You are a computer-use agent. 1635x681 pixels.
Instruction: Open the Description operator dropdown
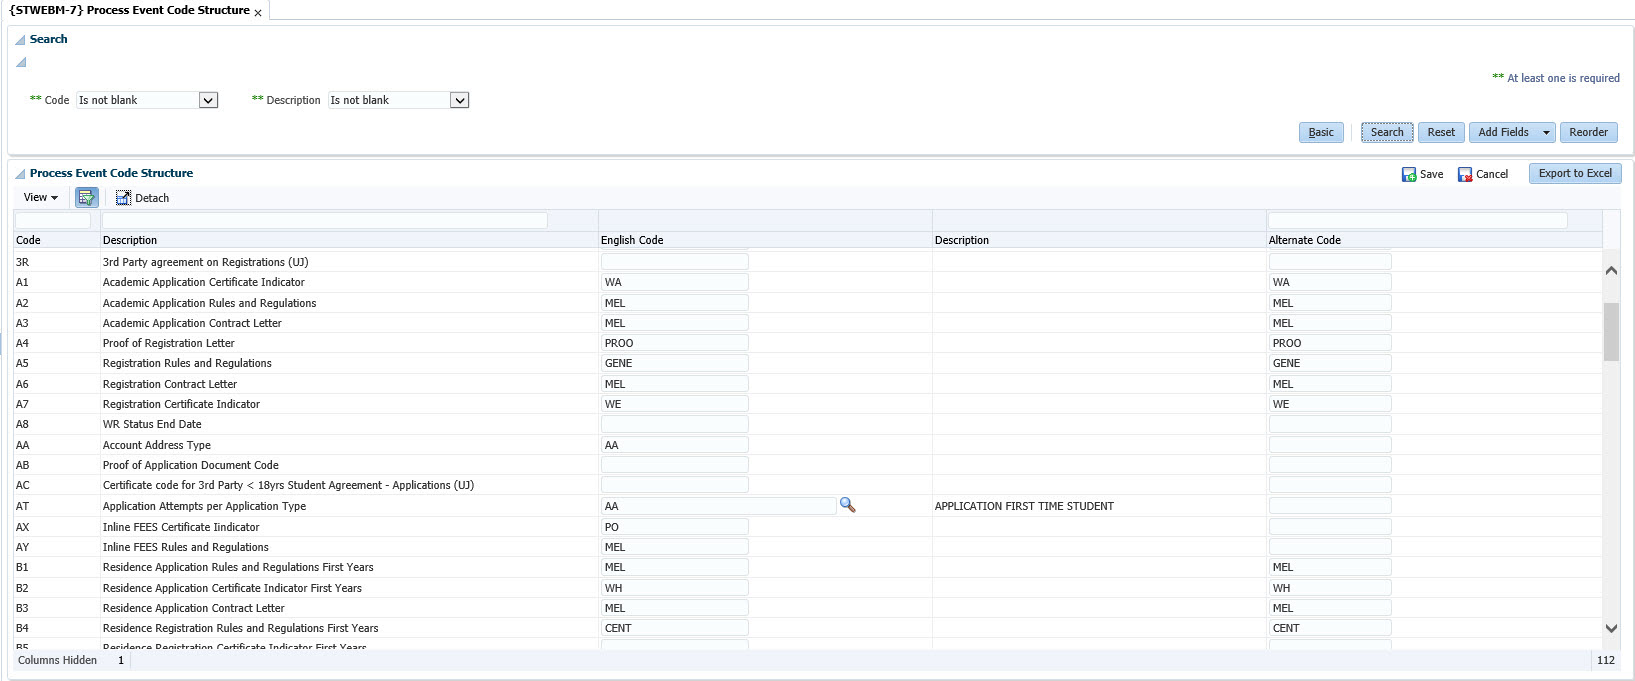(x=459, y=100)
